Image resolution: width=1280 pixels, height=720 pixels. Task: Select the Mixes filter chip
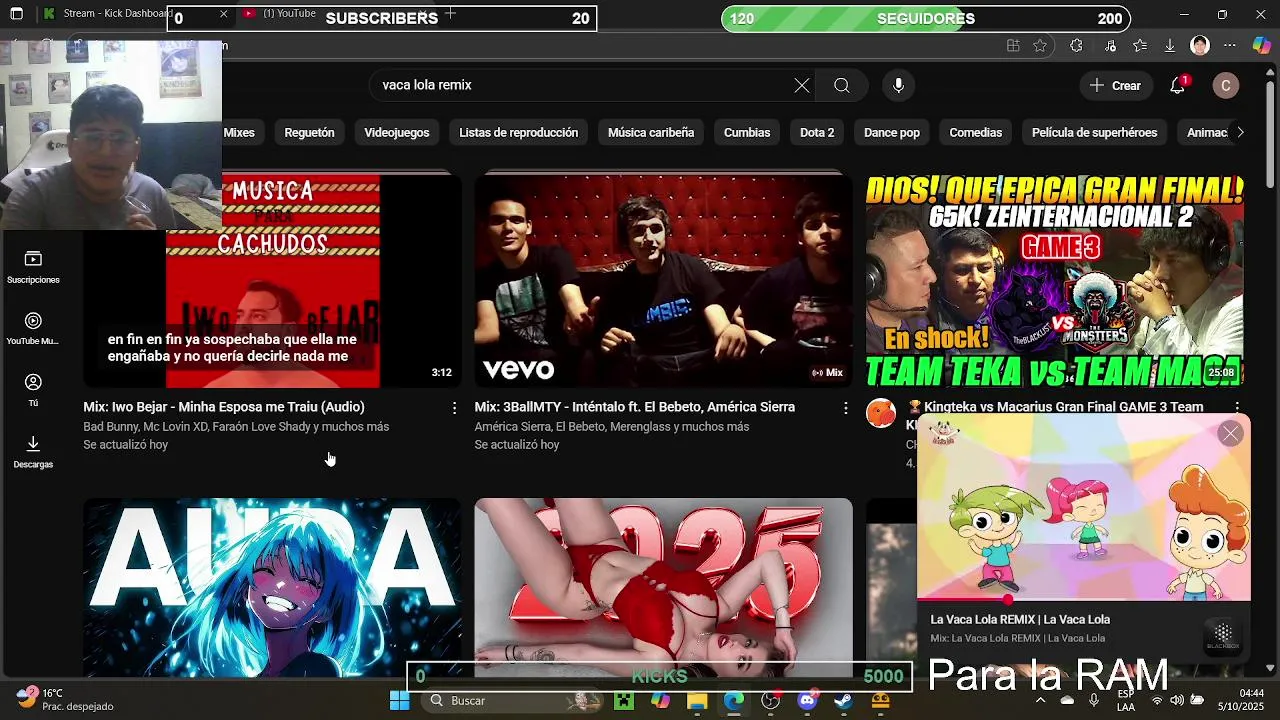(x=238, y=133)
